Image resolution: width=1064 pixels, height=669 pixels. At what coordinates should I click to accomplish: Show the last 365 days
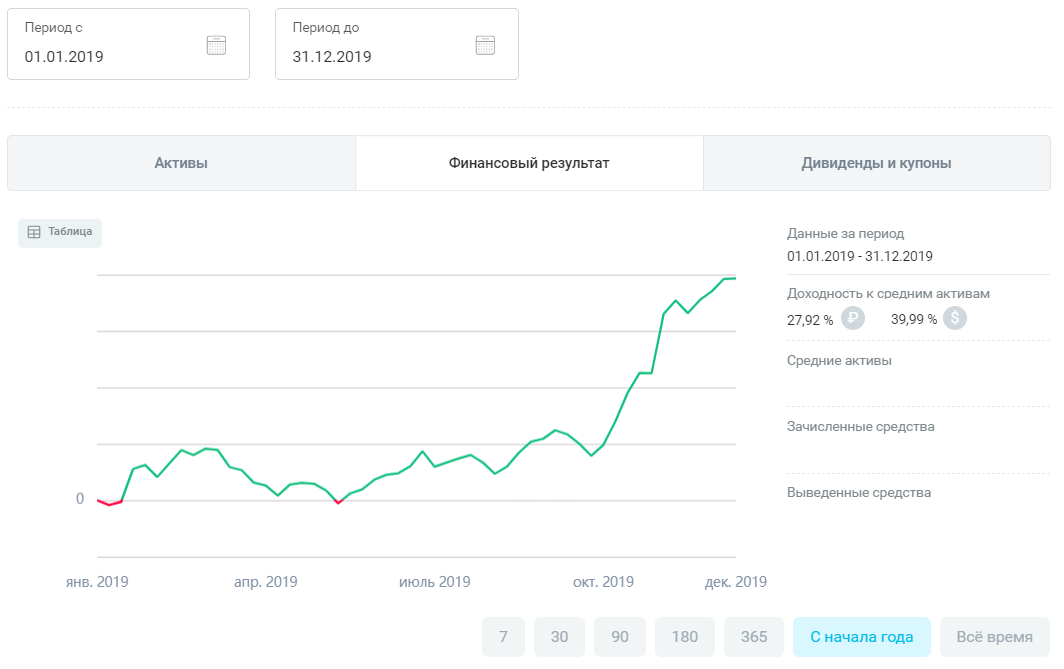coord(755,637)
